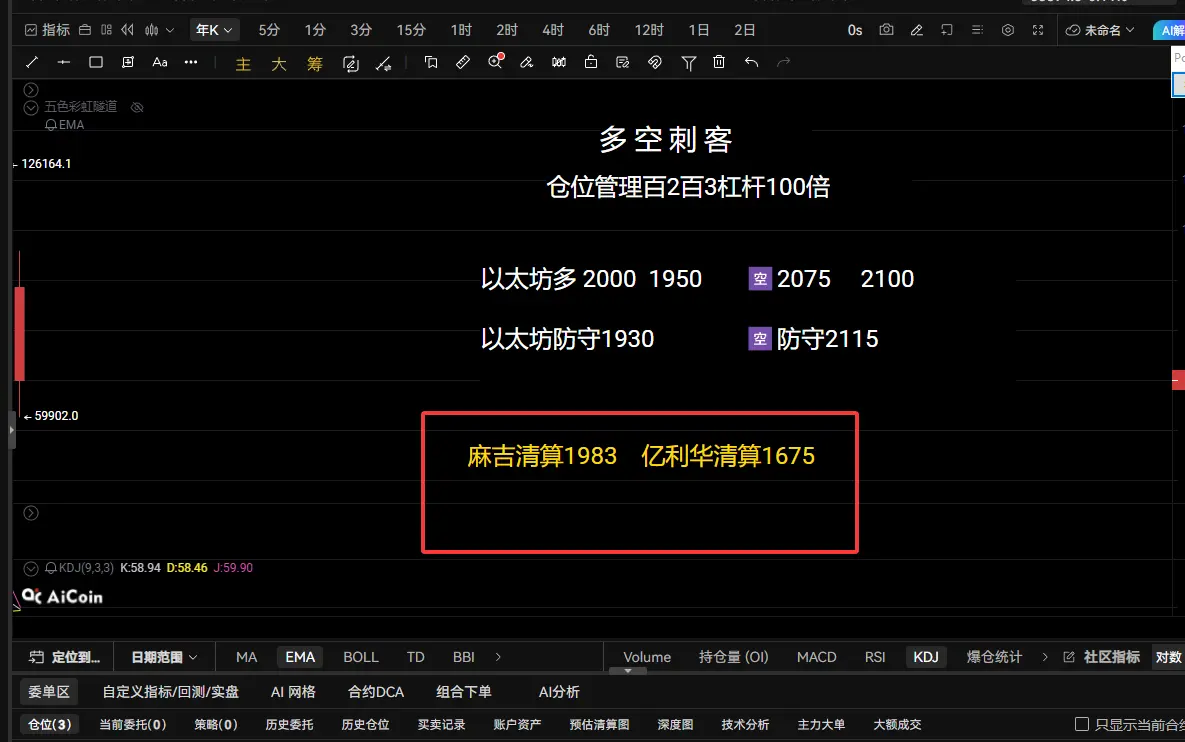Switch to the 1时 timeframe

461,30
